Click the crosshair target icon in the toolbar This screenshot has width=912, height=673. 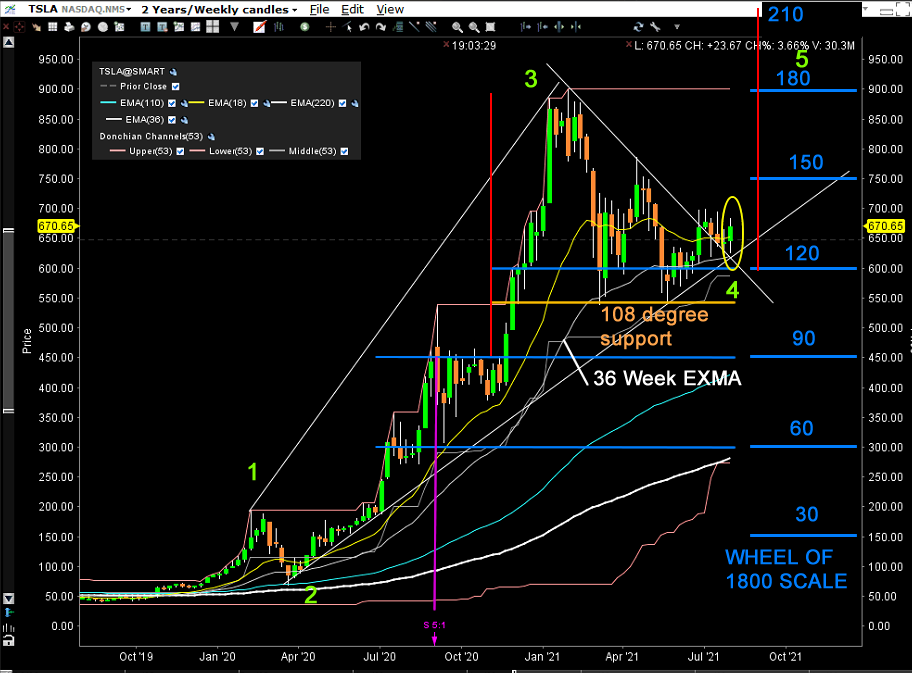[20, 27]
